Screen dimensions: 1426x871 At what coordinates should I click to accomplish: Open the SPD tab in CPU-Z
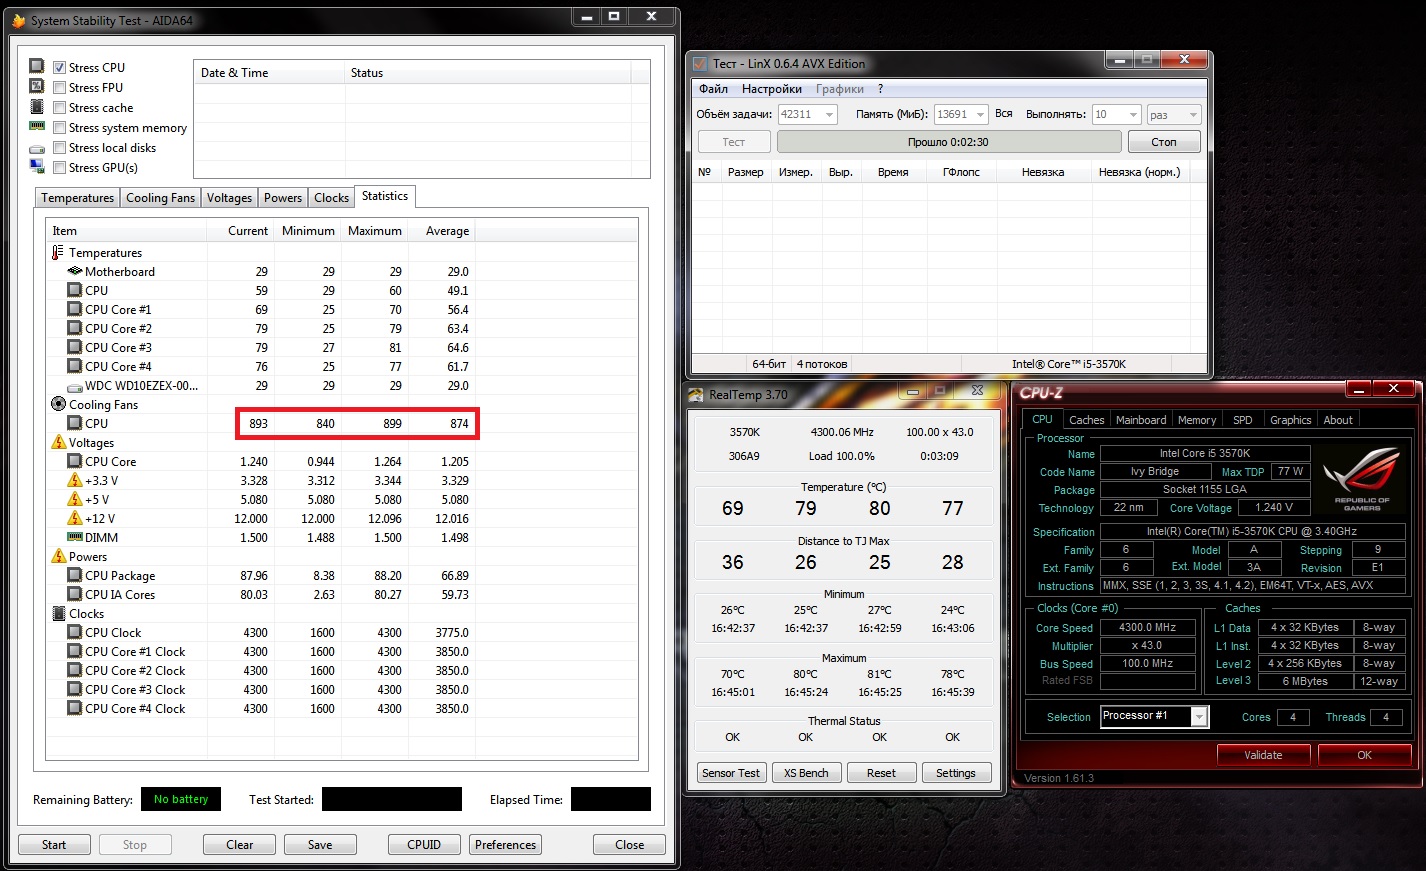click(x=1243, y=420)
